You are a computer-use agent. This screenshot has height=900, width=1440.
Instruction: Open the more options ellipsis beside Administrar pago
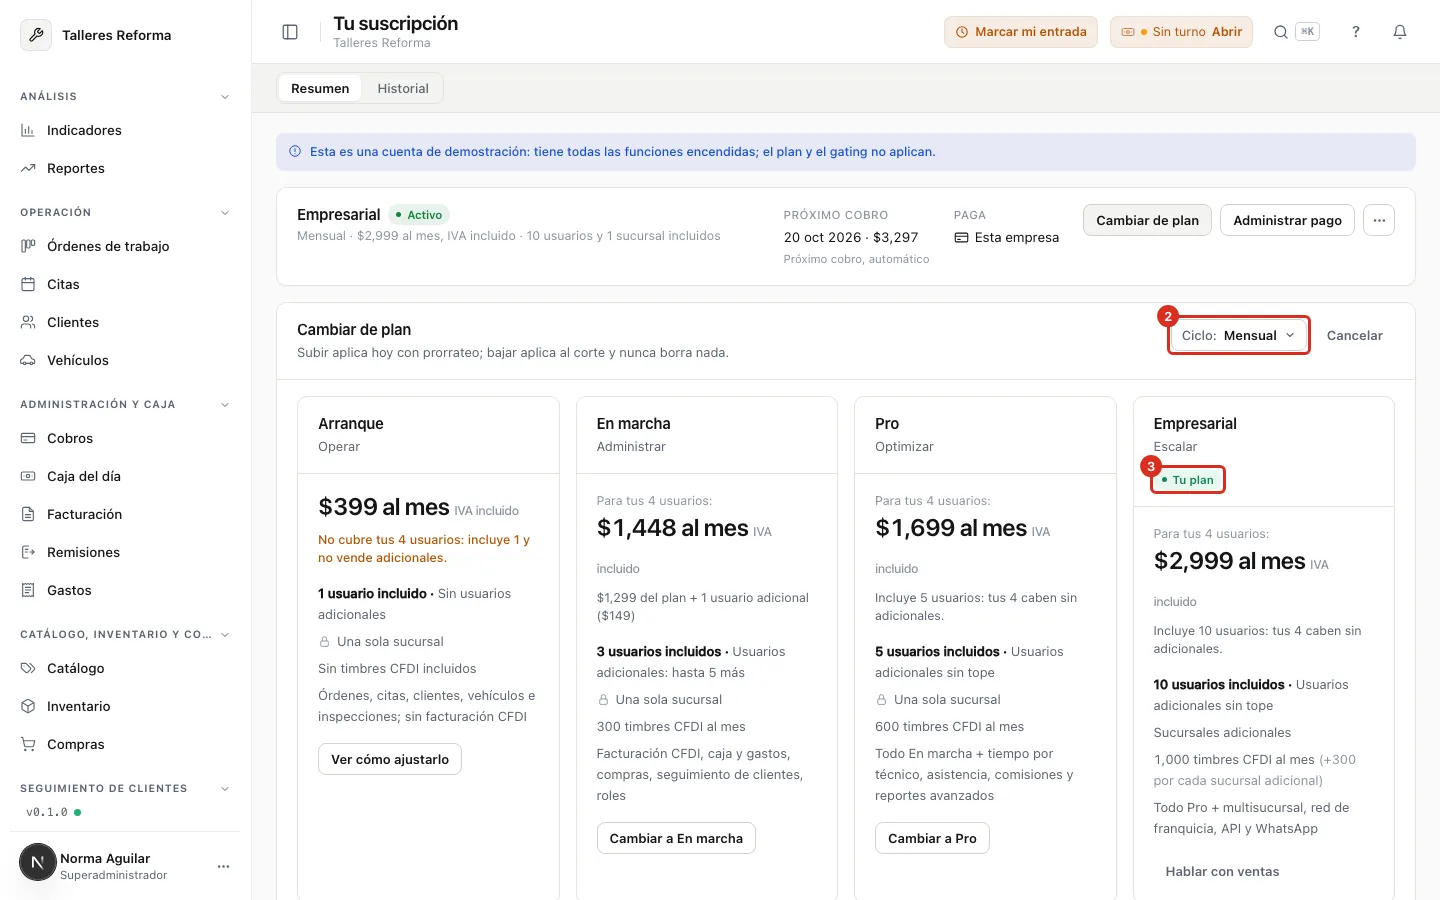pos(1379,220)
